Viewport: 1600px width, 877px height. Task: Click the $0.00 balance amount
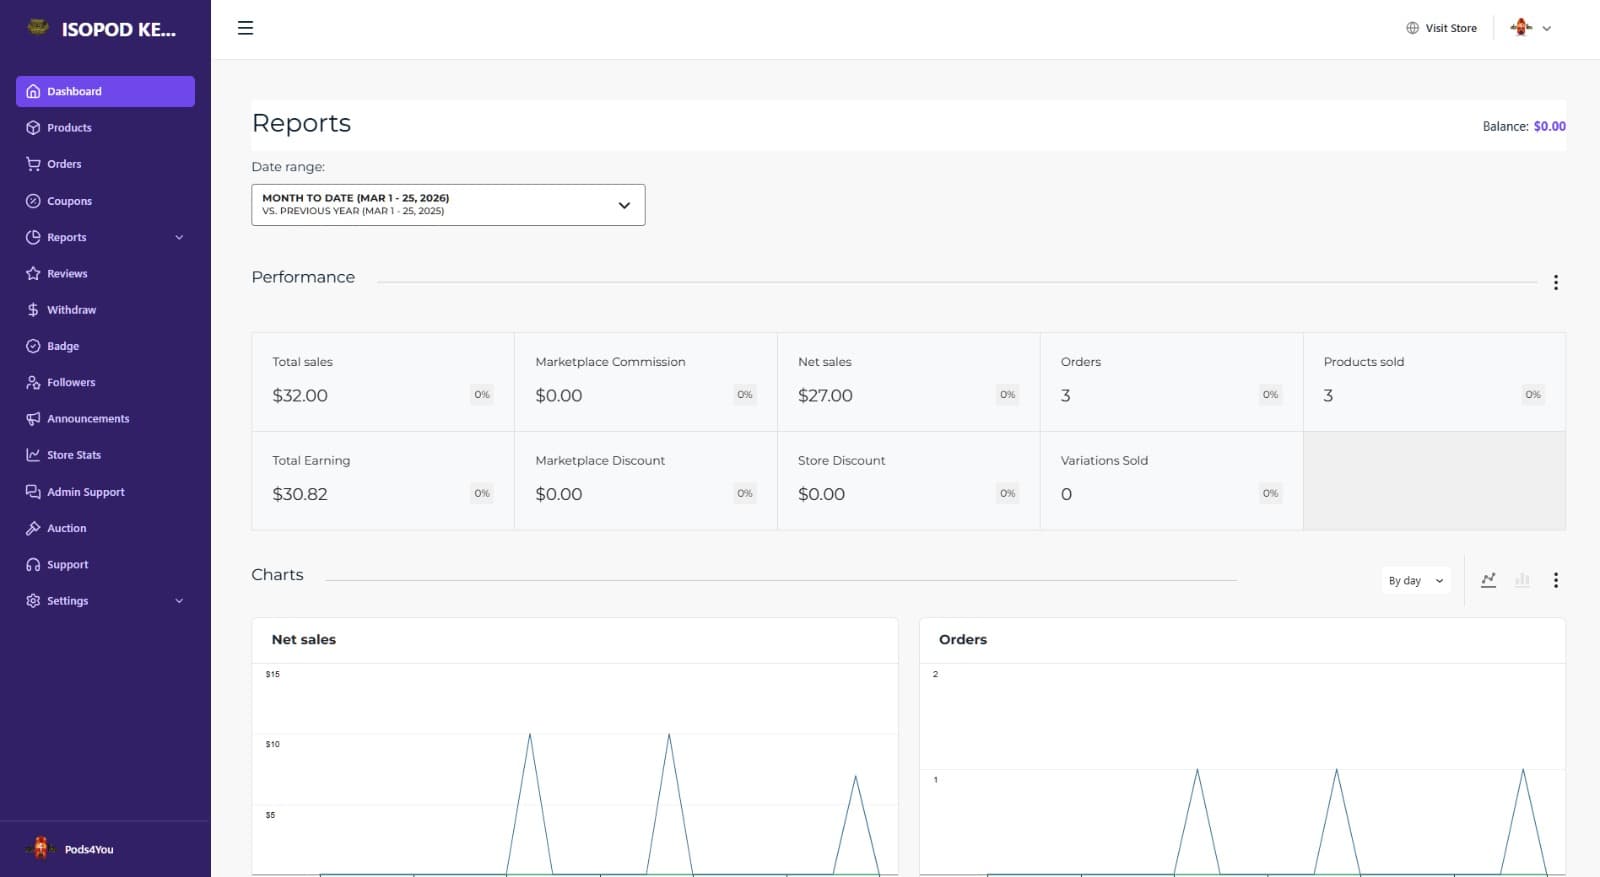[1549, 126]
